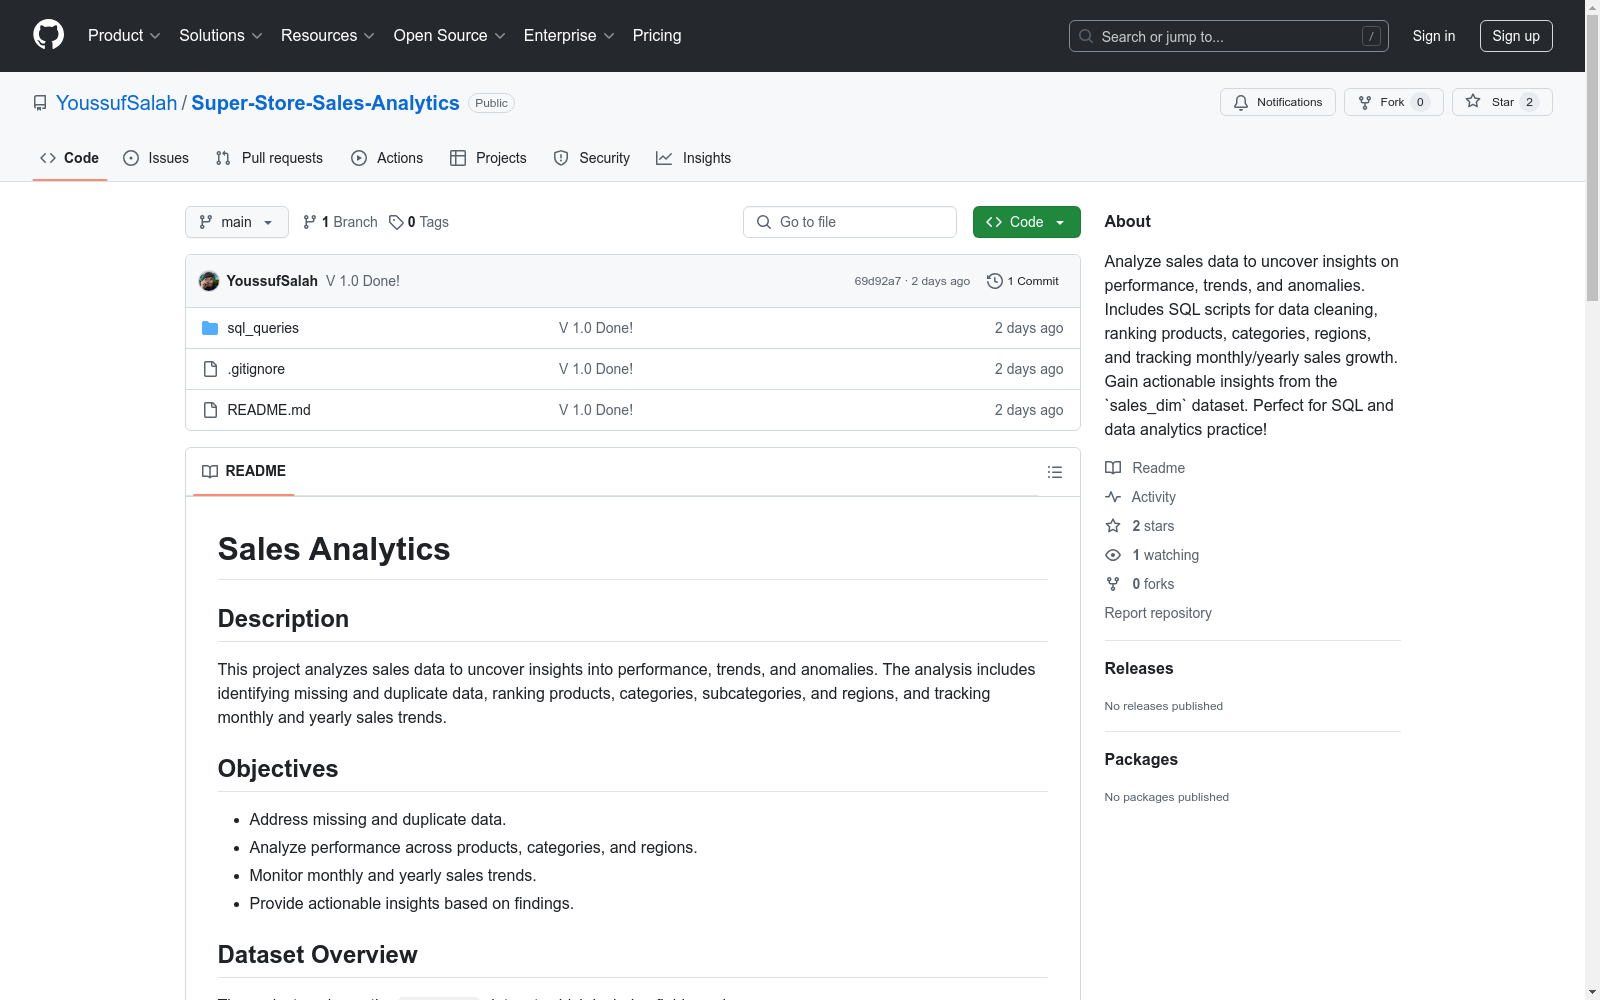Click the tag icon beside 0 Tags
The height and width of the screenshot is (1000, 1600).
click(x=396, y=222)
